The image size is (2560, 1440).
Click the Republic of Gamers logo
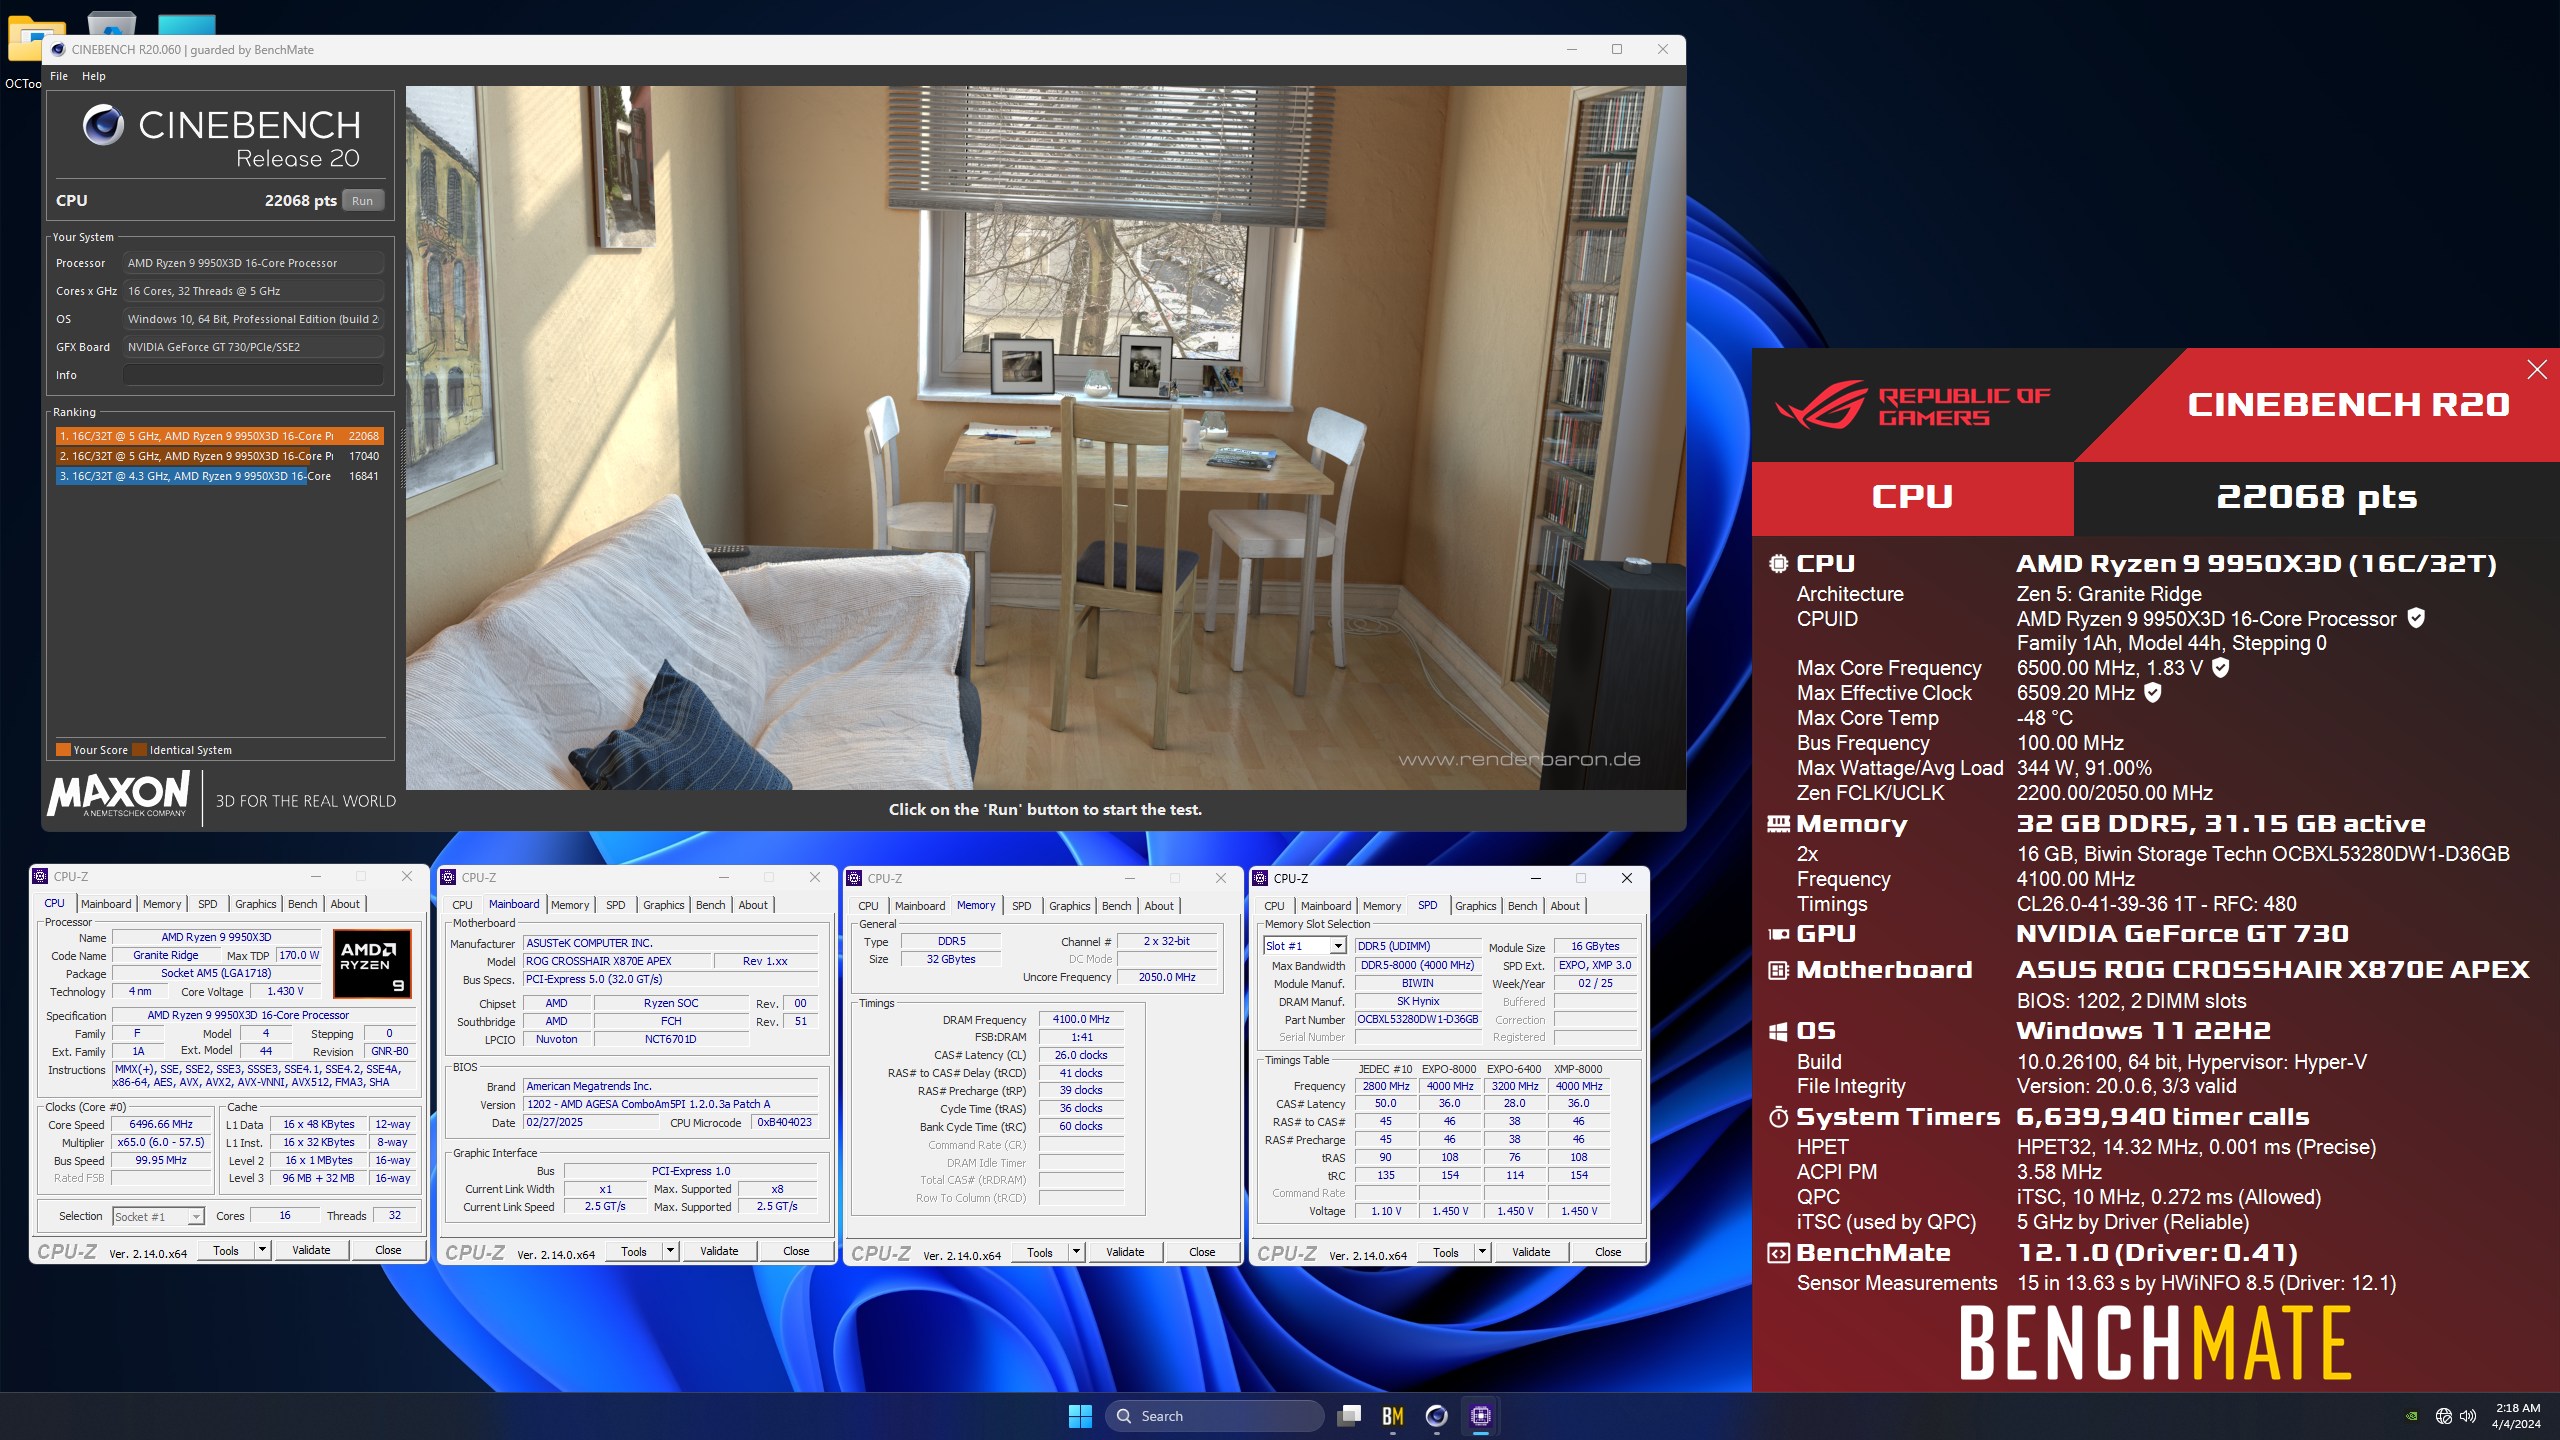click(x=1912, y=405)
